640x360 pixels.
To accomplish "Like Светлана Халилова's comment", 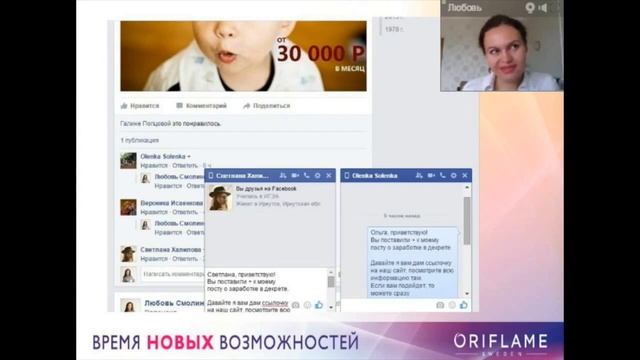I will (154, 259).
